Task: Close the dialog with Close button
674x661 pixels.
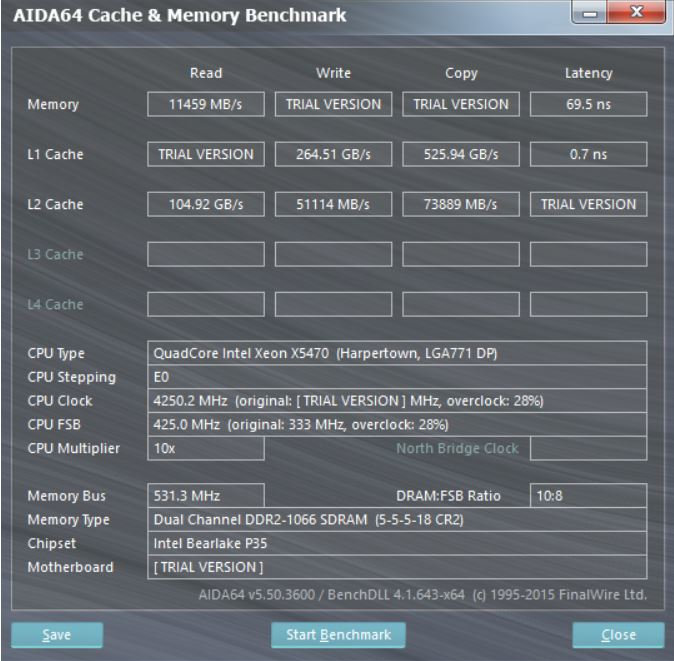Action: [618, 634]
